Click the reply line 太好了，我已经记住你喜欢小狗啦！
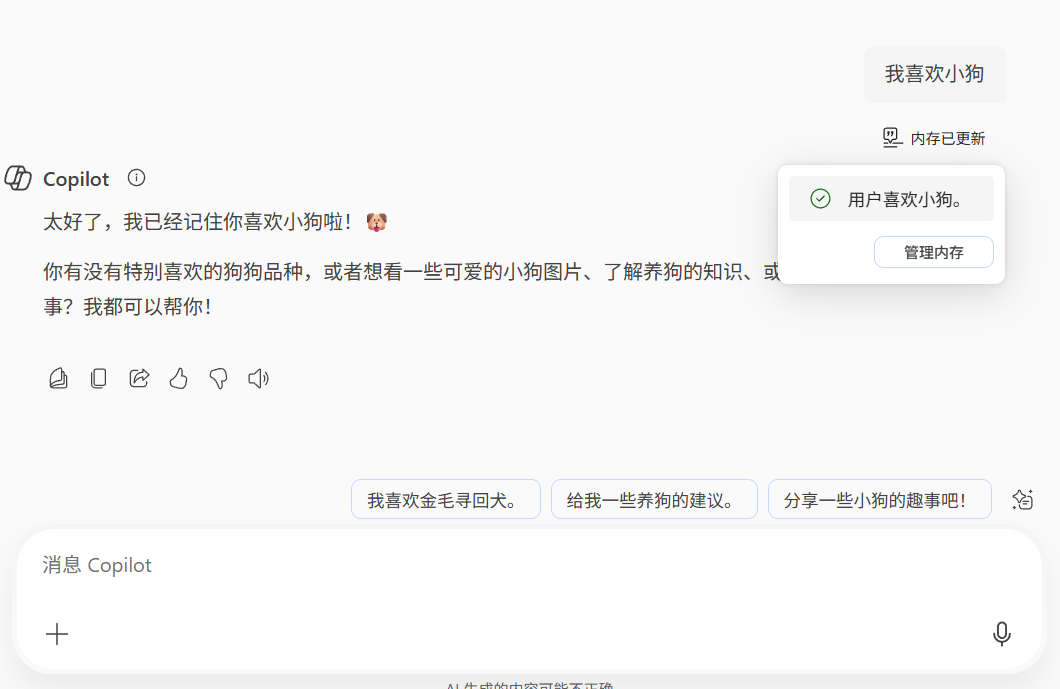This screenshot has height=689, width=1060. [197, 222]
